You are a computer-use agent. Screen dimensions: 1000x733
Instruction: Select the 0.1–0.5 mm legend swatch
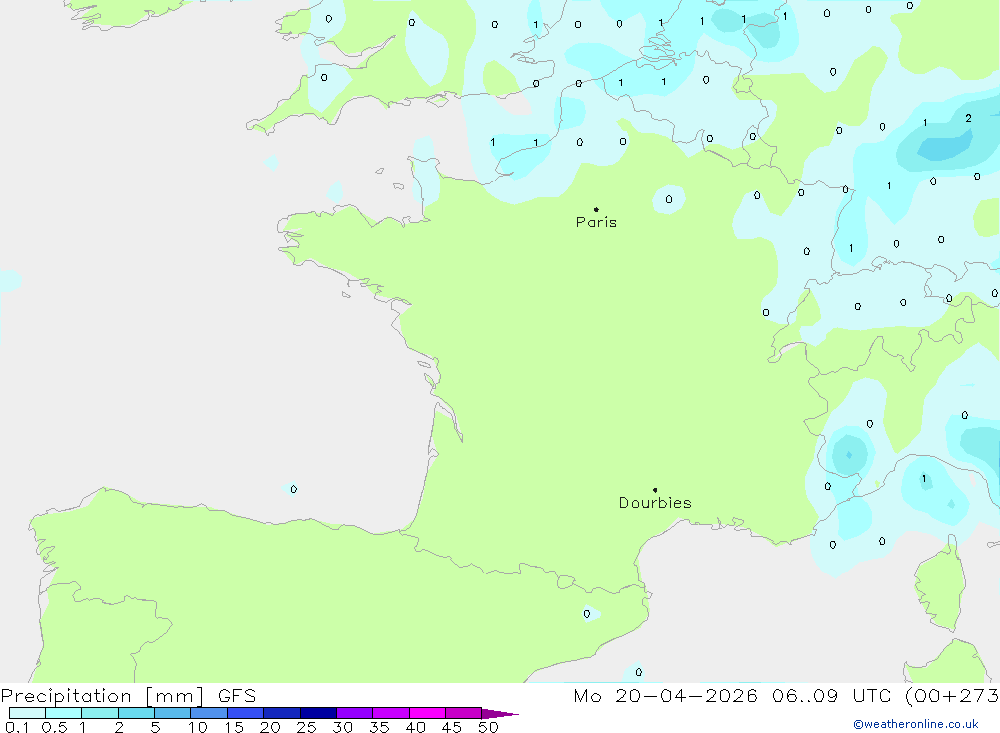(x=27, y=713)
